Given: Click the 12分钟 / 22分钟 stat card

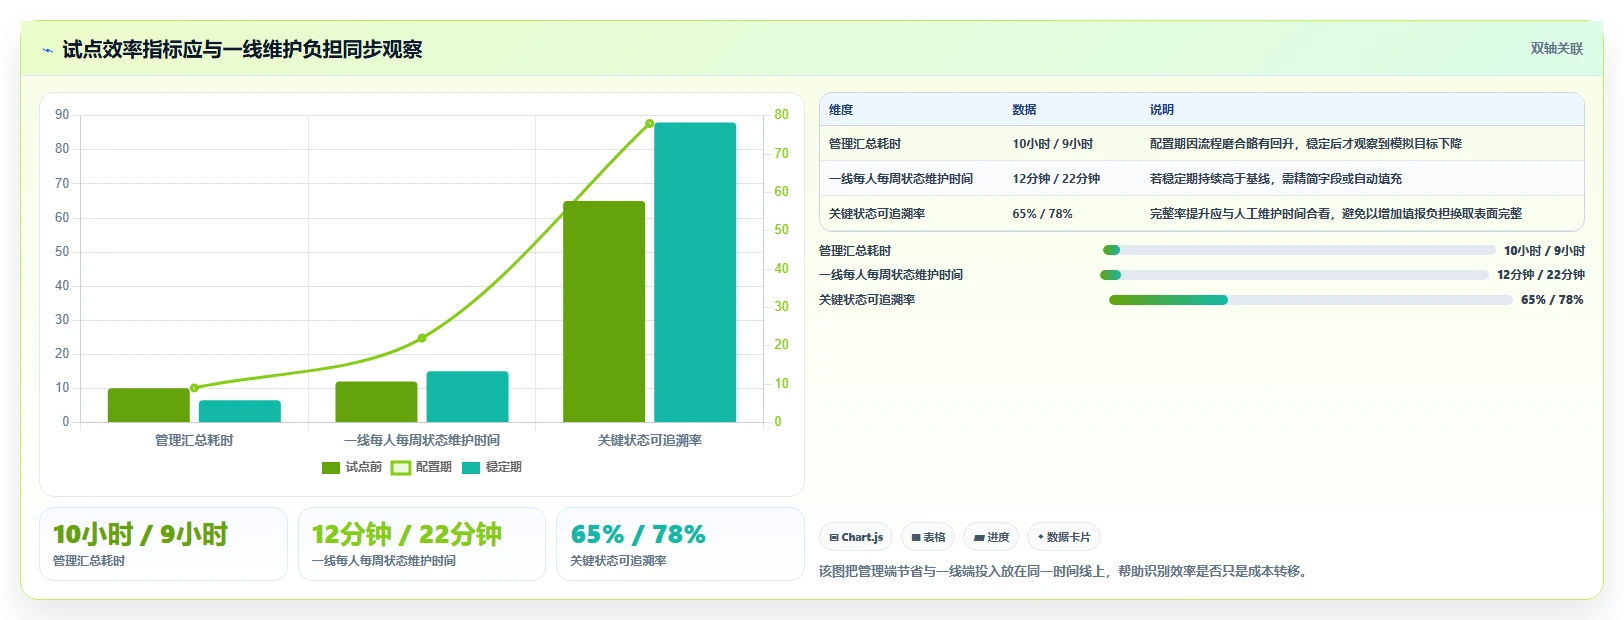Looking at the screenshot, I should point(421,544).
